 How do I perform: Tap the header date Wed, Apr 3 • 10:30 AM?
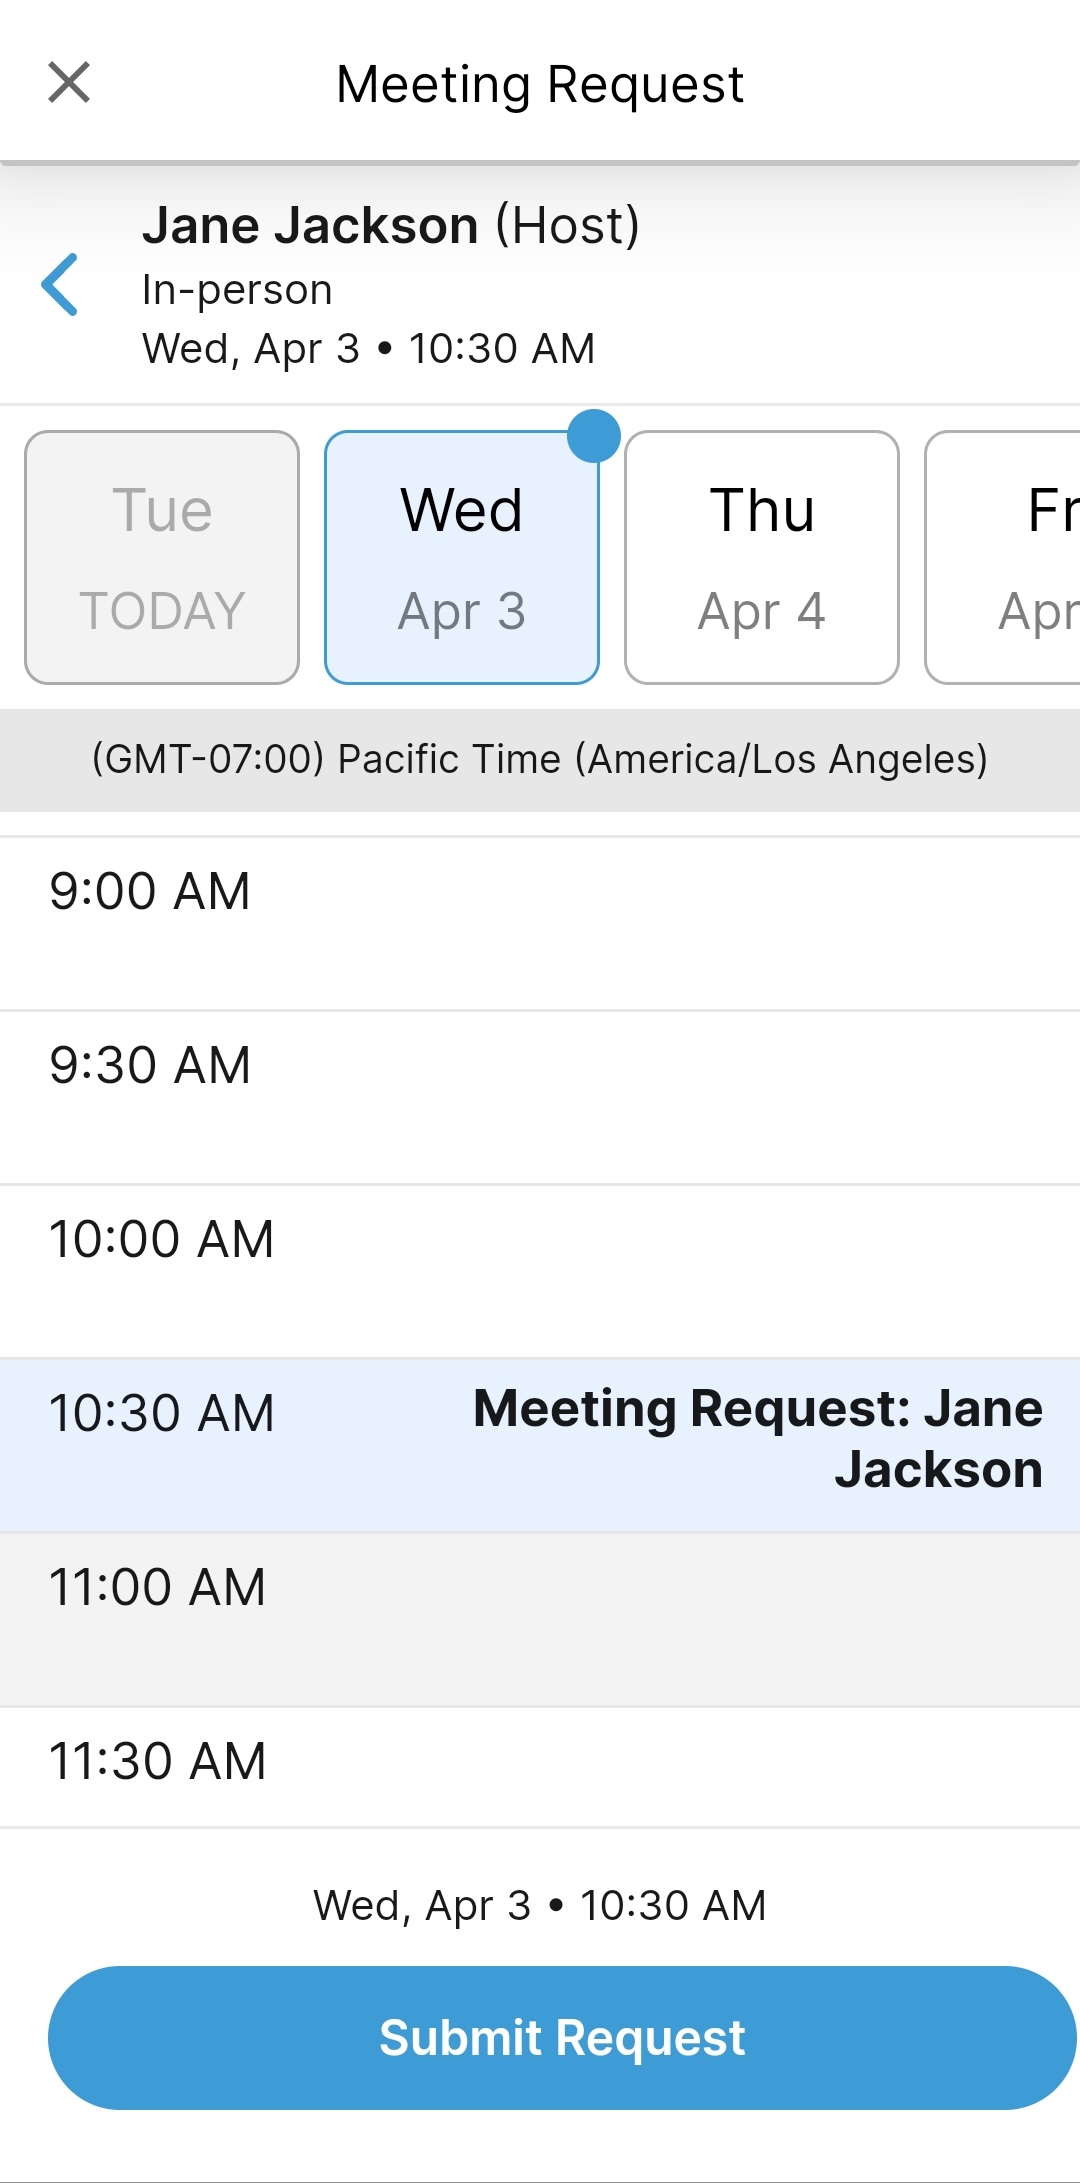pyautogui.click(x=368, y=349)
